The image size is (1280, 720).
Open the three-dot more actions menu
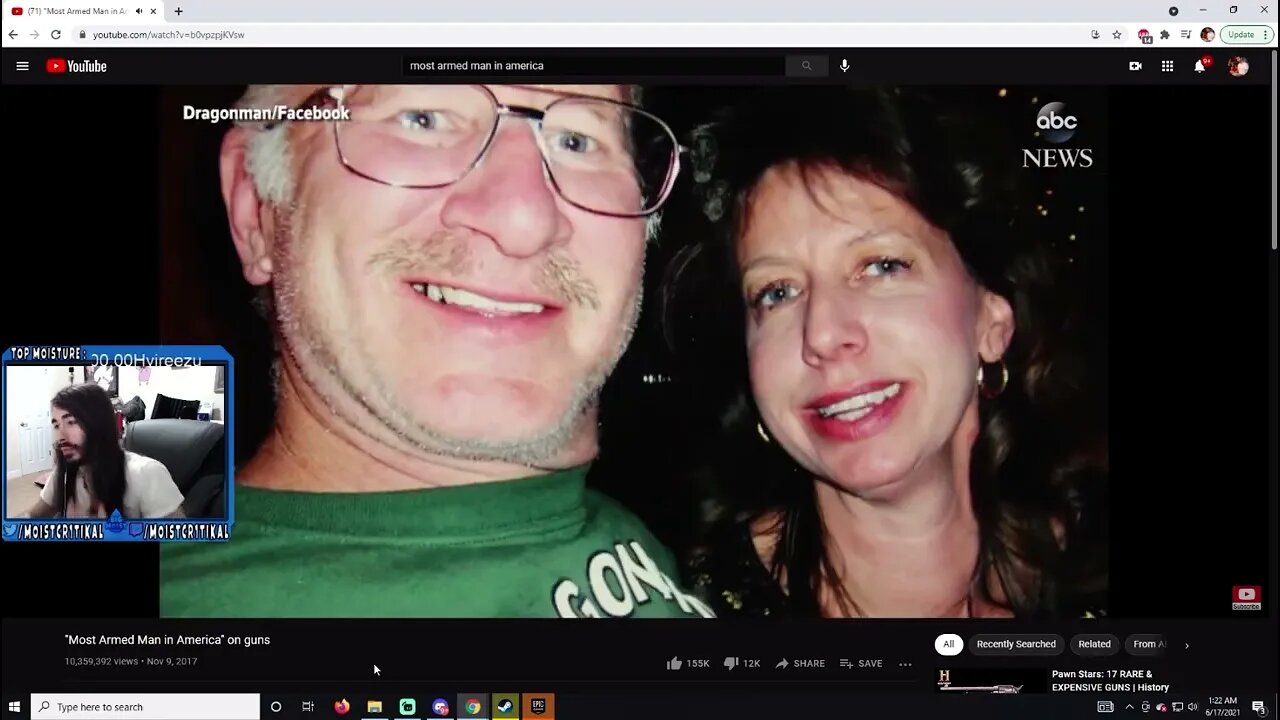905,663
